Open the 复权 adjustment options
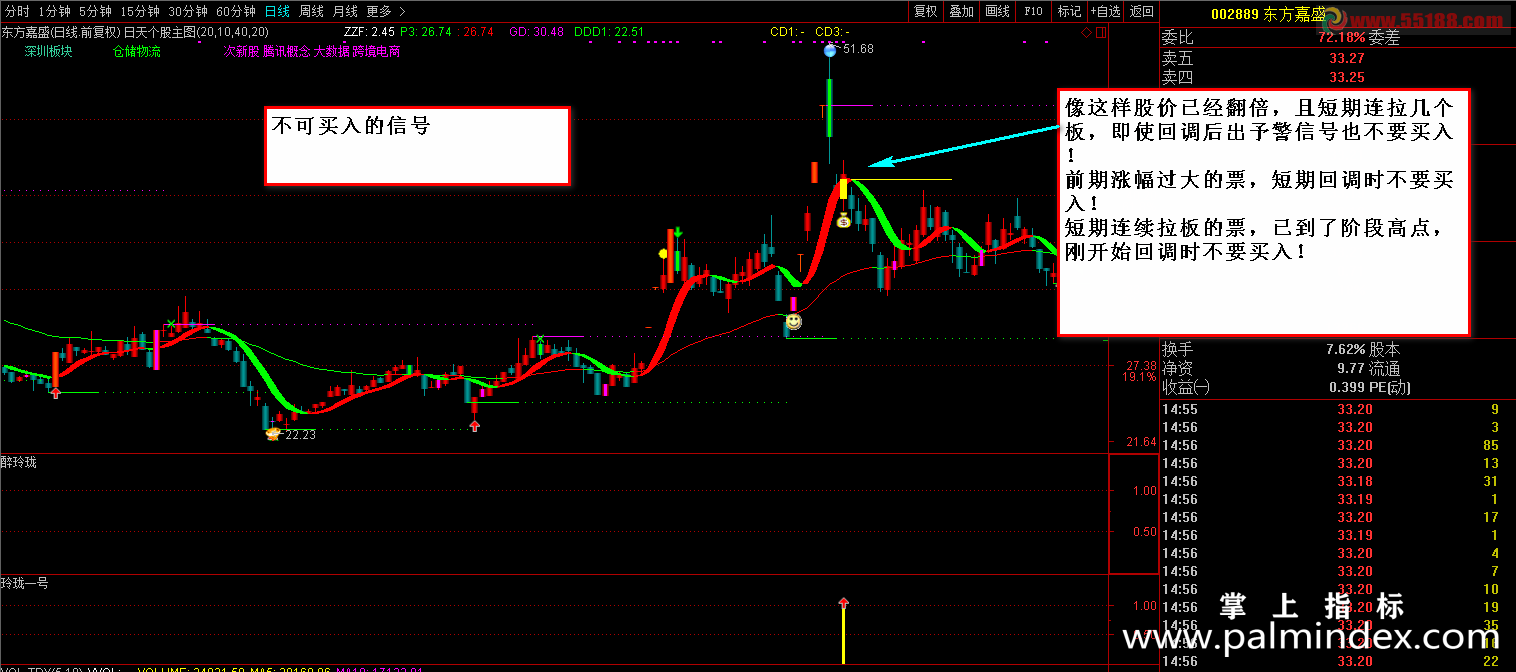This screenshot has width=1516, height=672. (926, 11)
